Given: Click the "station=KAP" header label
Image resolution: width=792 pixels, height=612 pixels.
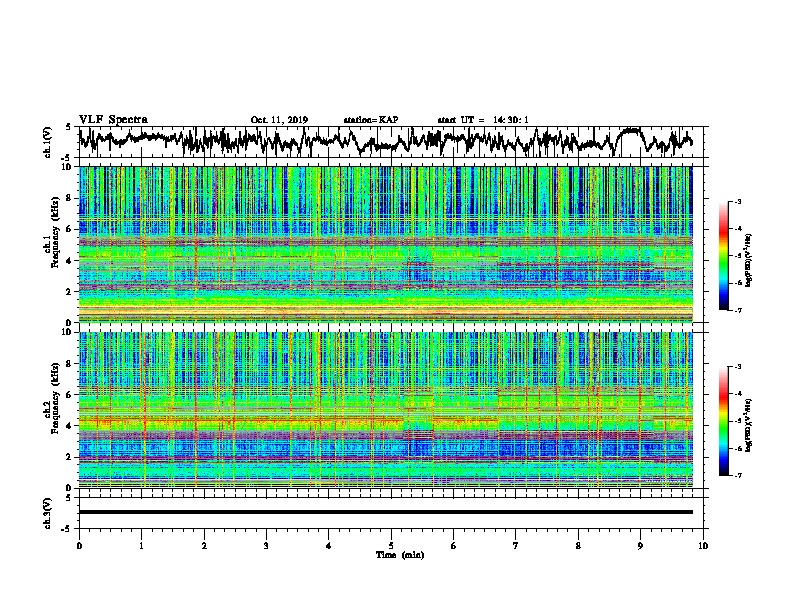Looking at the screenshot, I should [x=371, y=120].
